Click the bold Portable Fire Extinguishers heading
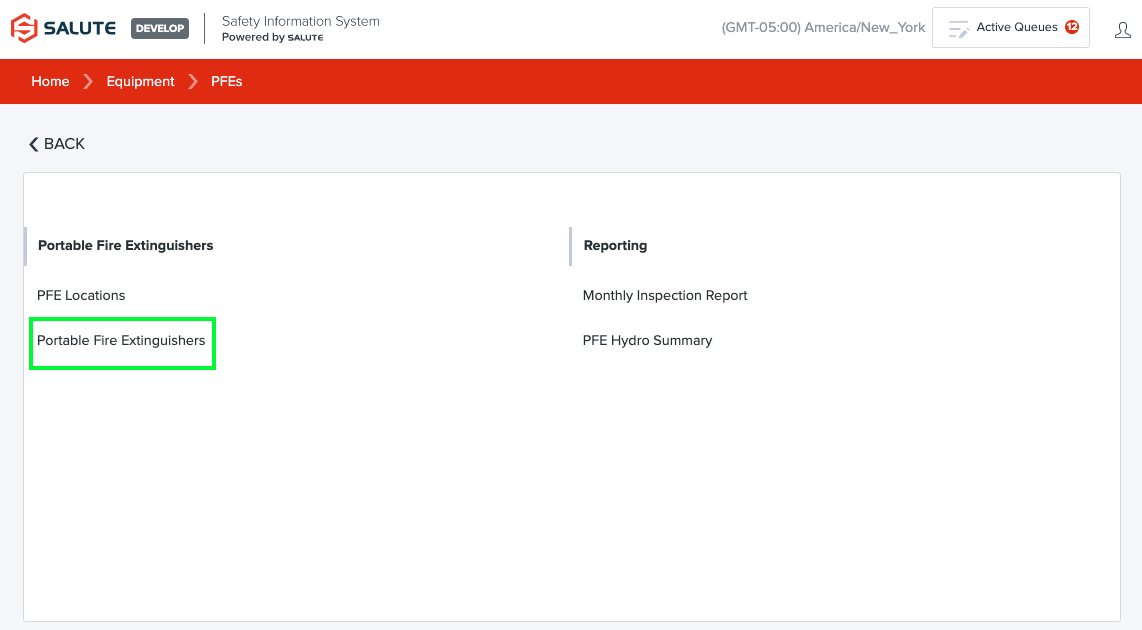 (125, 245)
